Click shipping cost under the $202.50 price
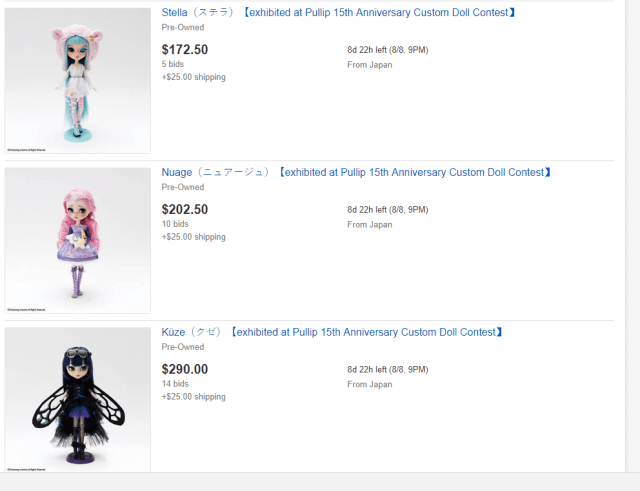The image size is (640, 491). (x=193, y=237)
